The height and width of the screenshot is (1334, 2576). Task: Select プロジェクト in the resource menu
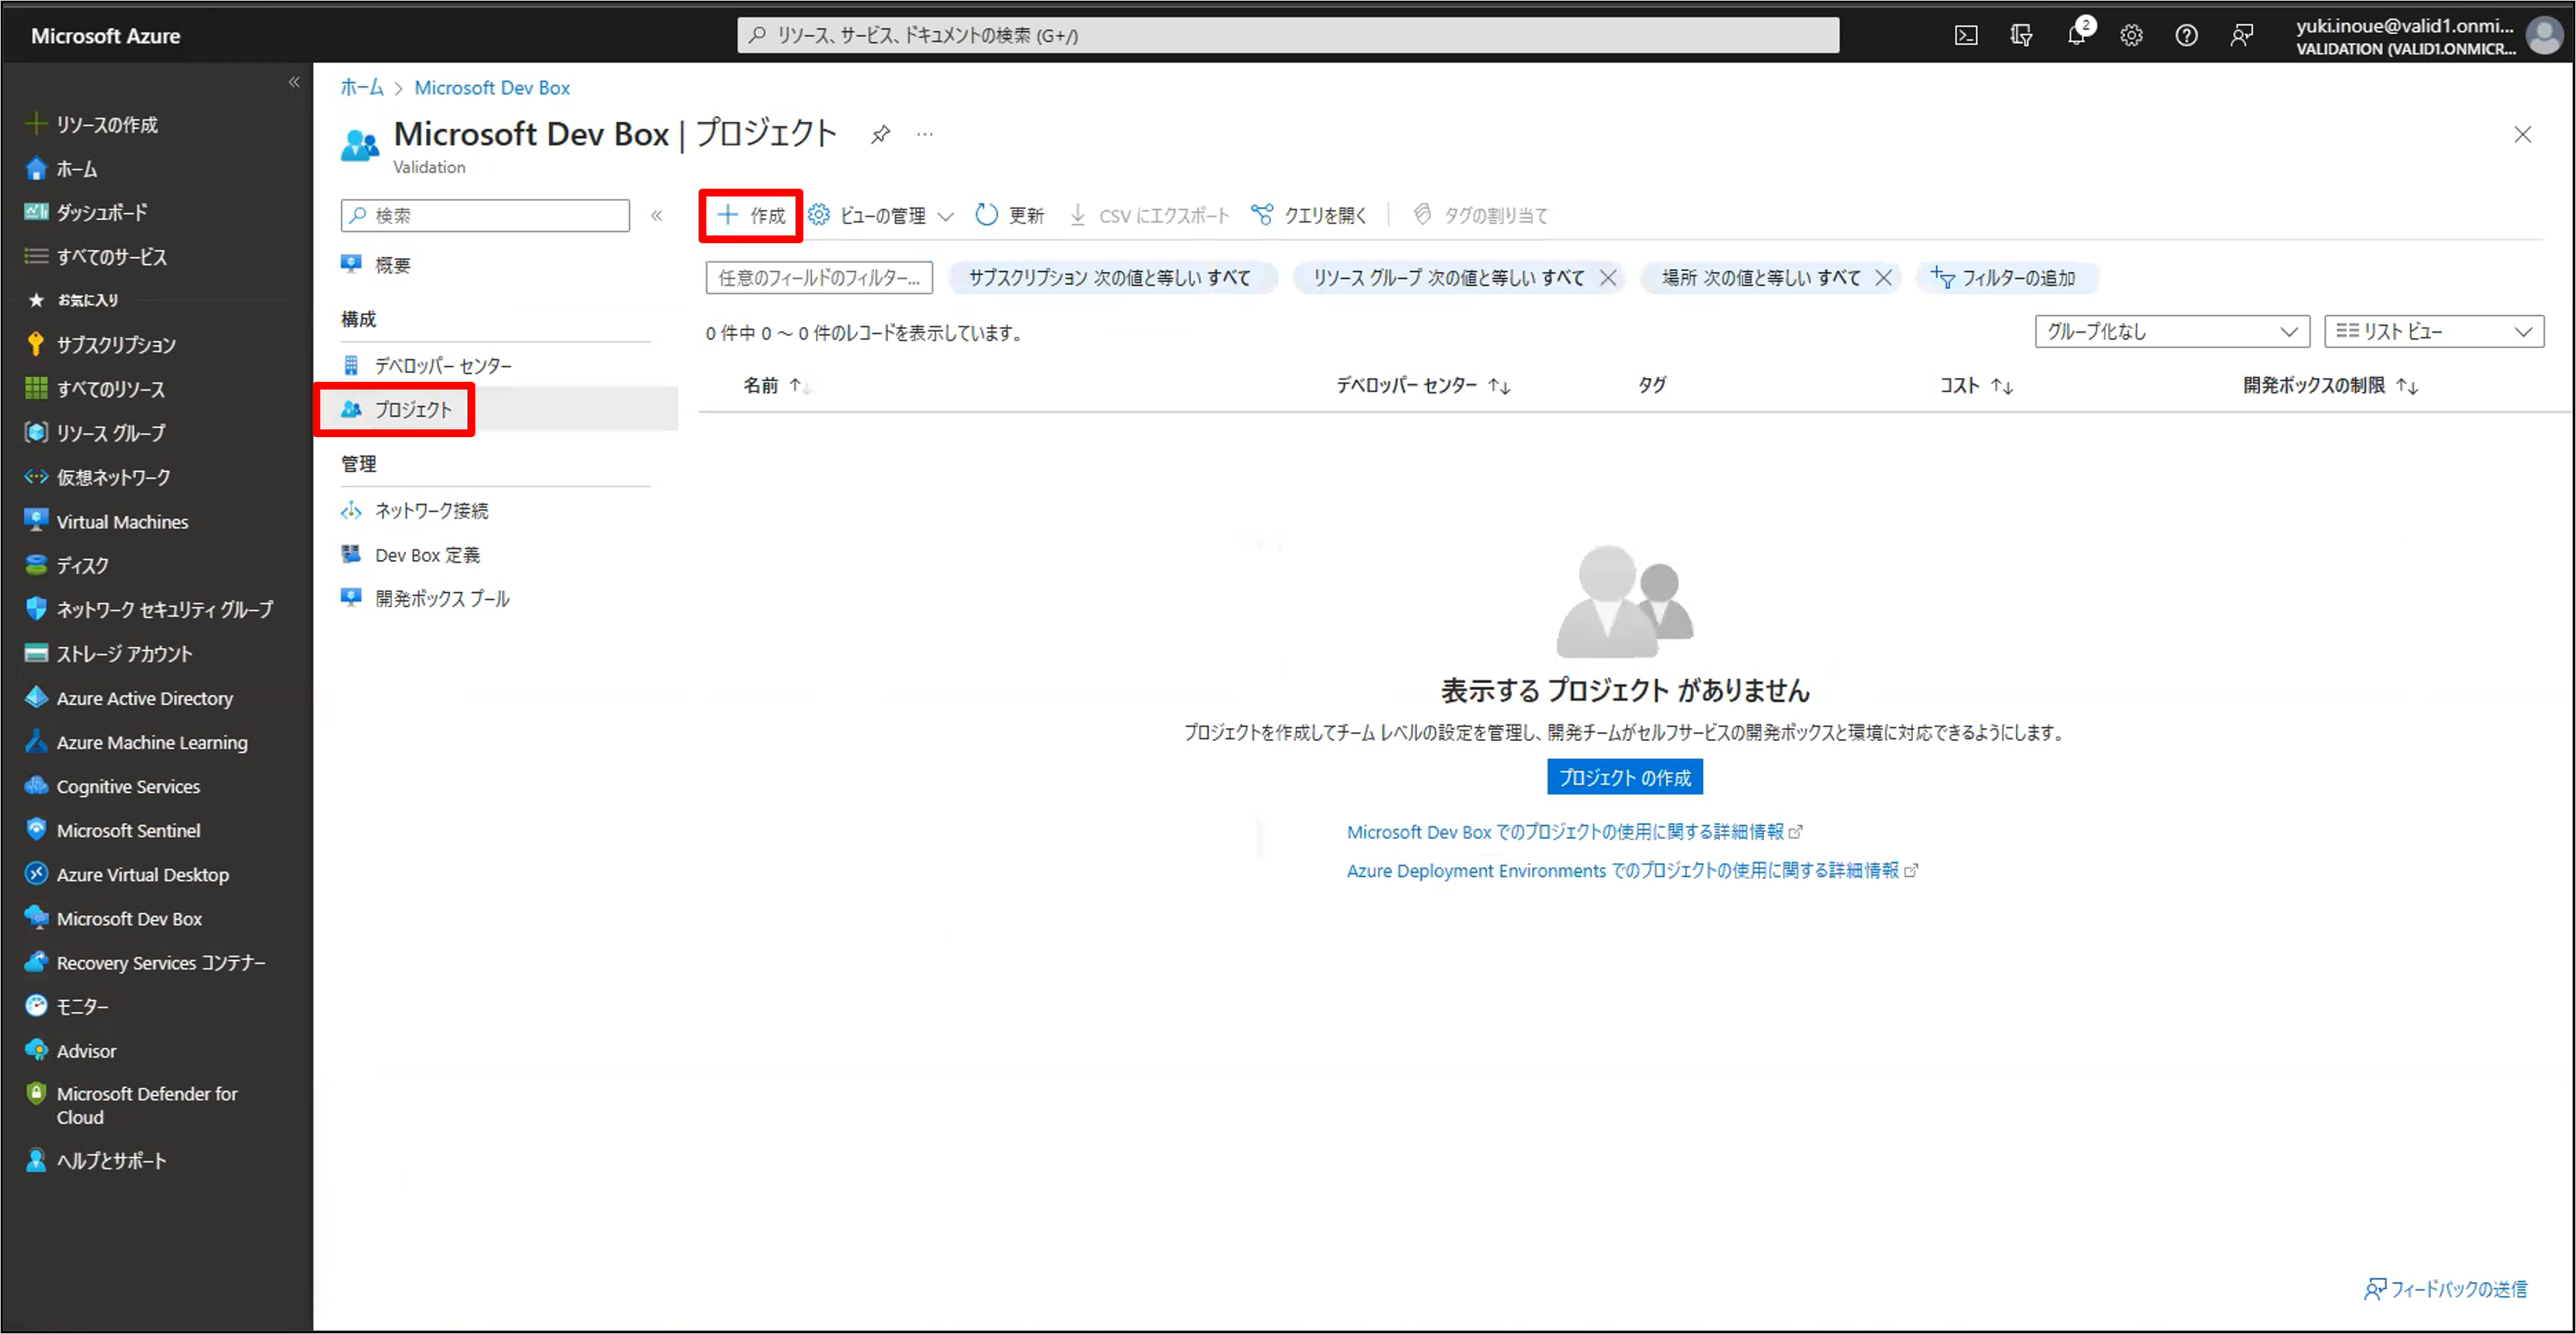click(x=413, y=409)
